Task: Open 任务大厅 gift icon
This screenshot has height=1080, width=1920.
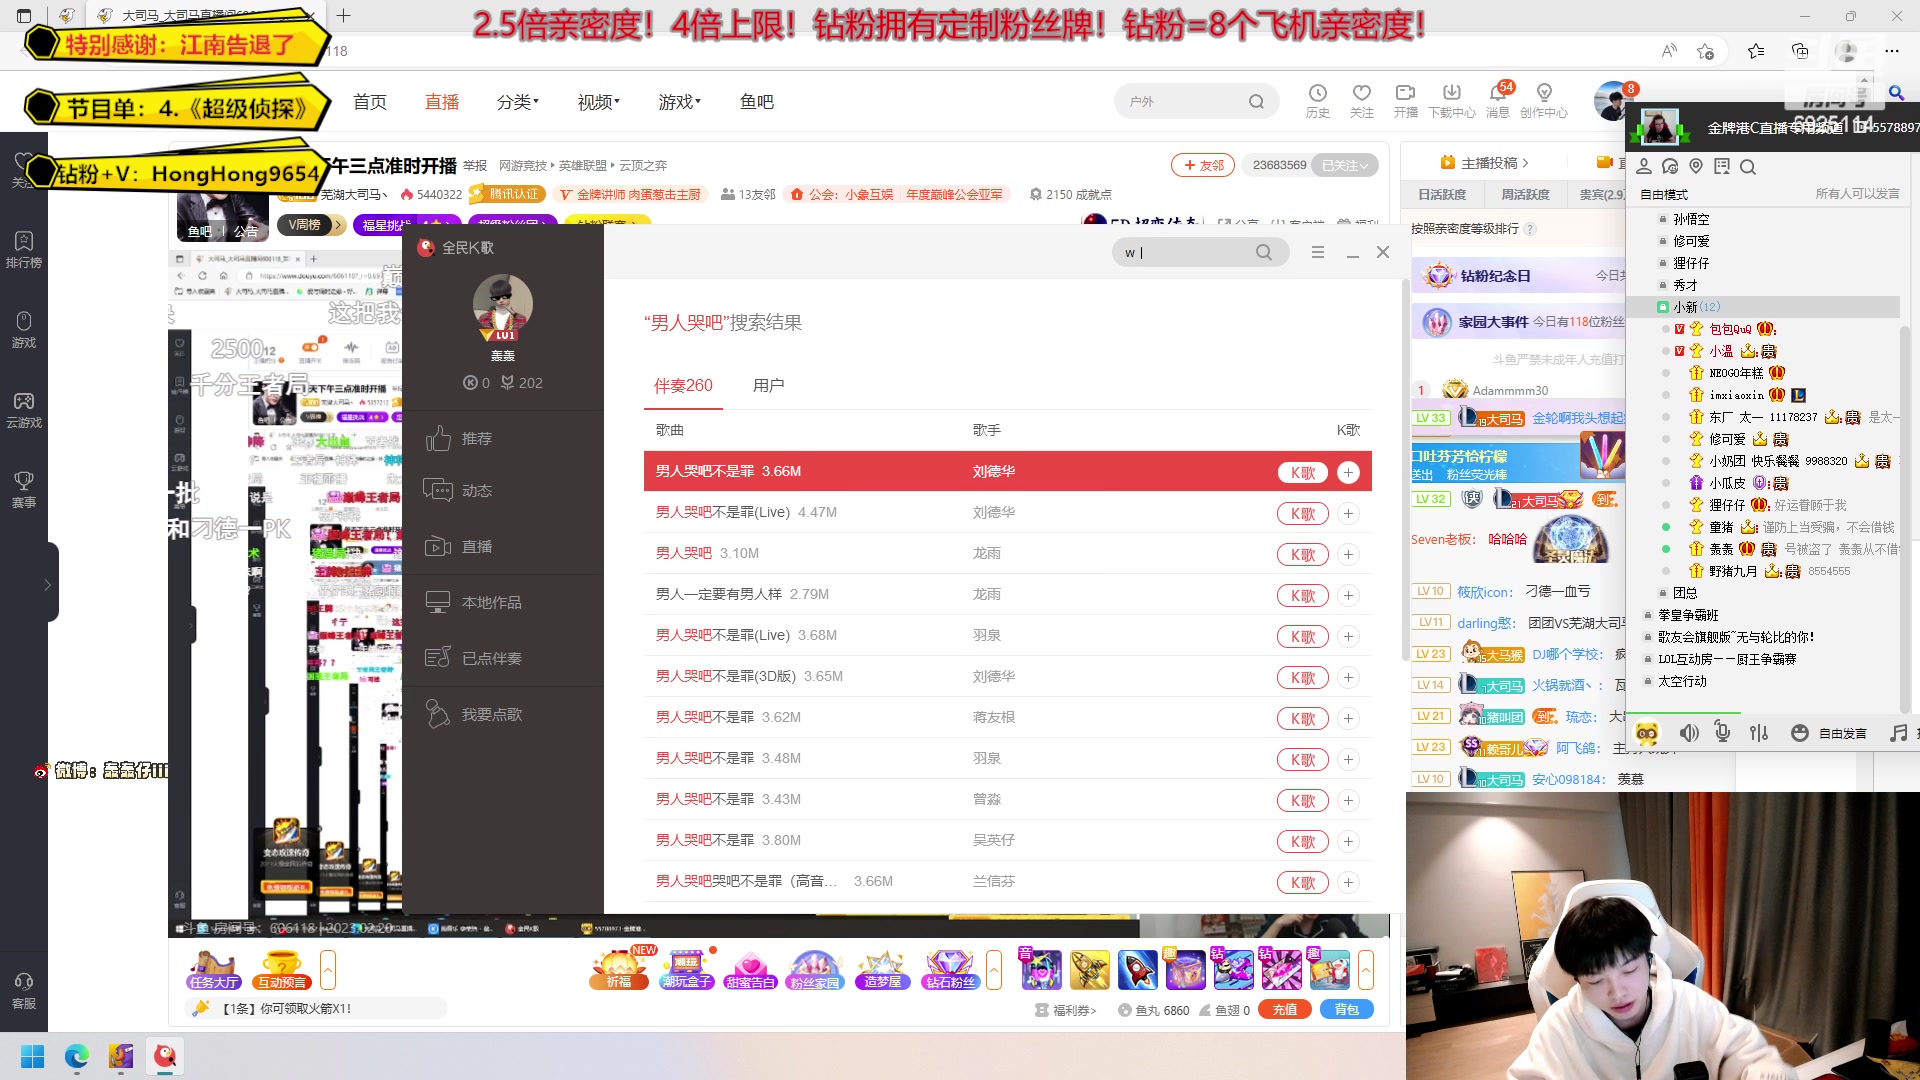Action: [x=214, y=969]
